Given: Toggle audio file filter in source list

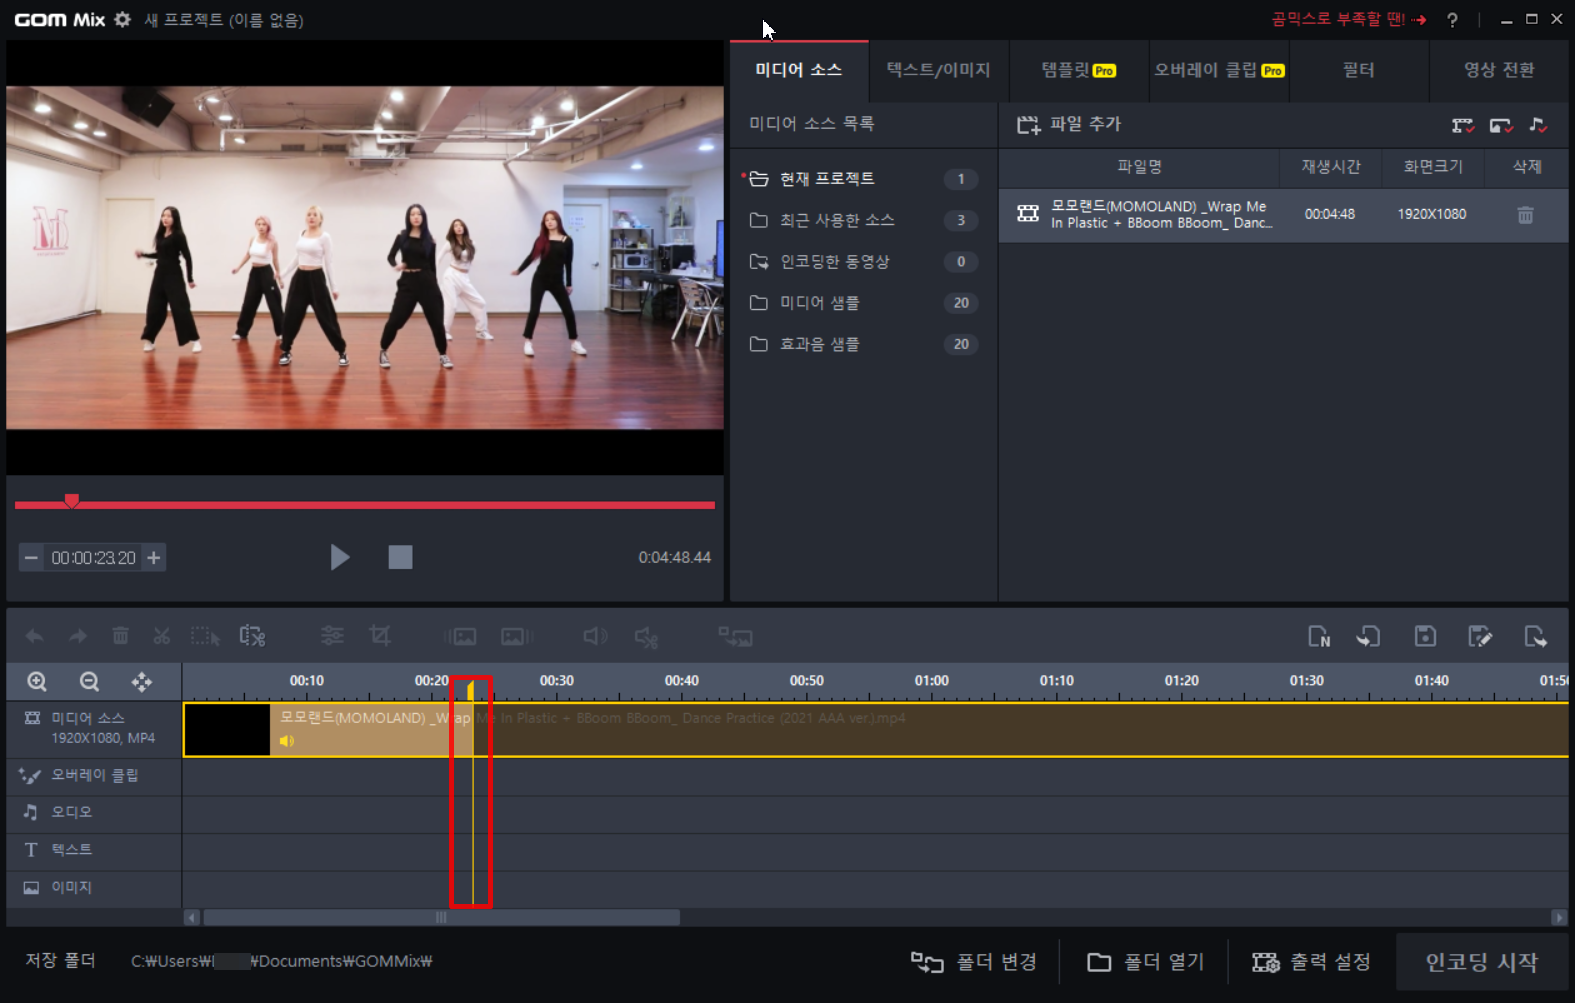Looking at the screenshot, I should 1538,125.
